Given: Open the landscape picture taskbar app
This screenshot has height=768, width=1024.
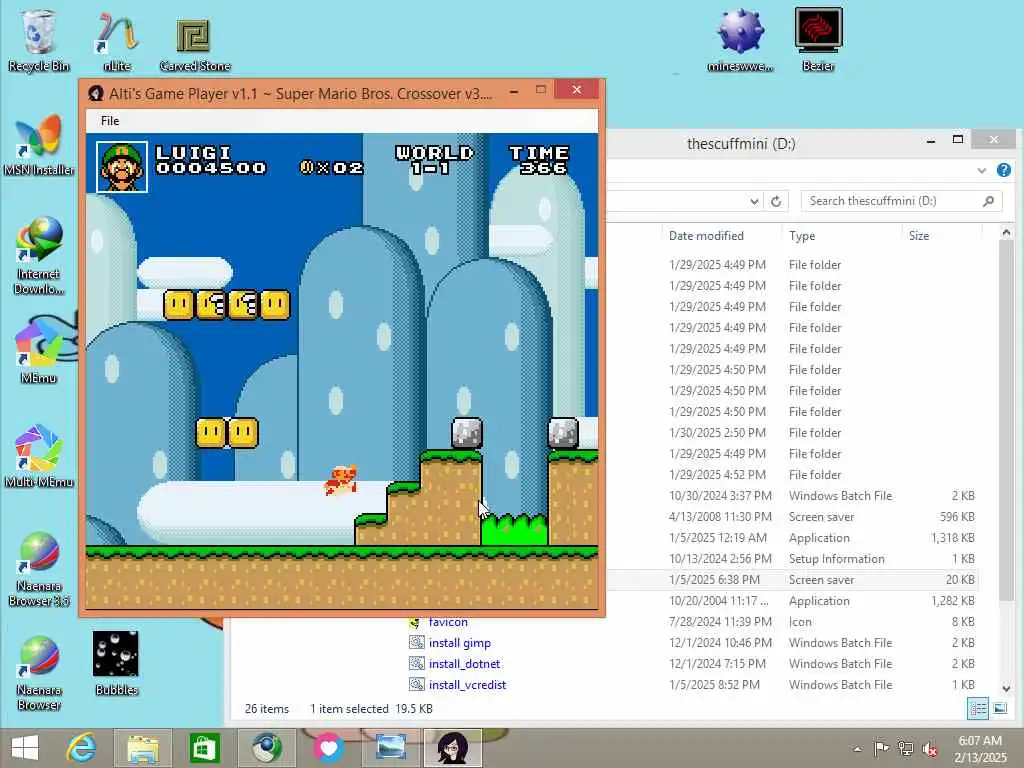Looking at the screenshot, I should [x=391, y=748].
